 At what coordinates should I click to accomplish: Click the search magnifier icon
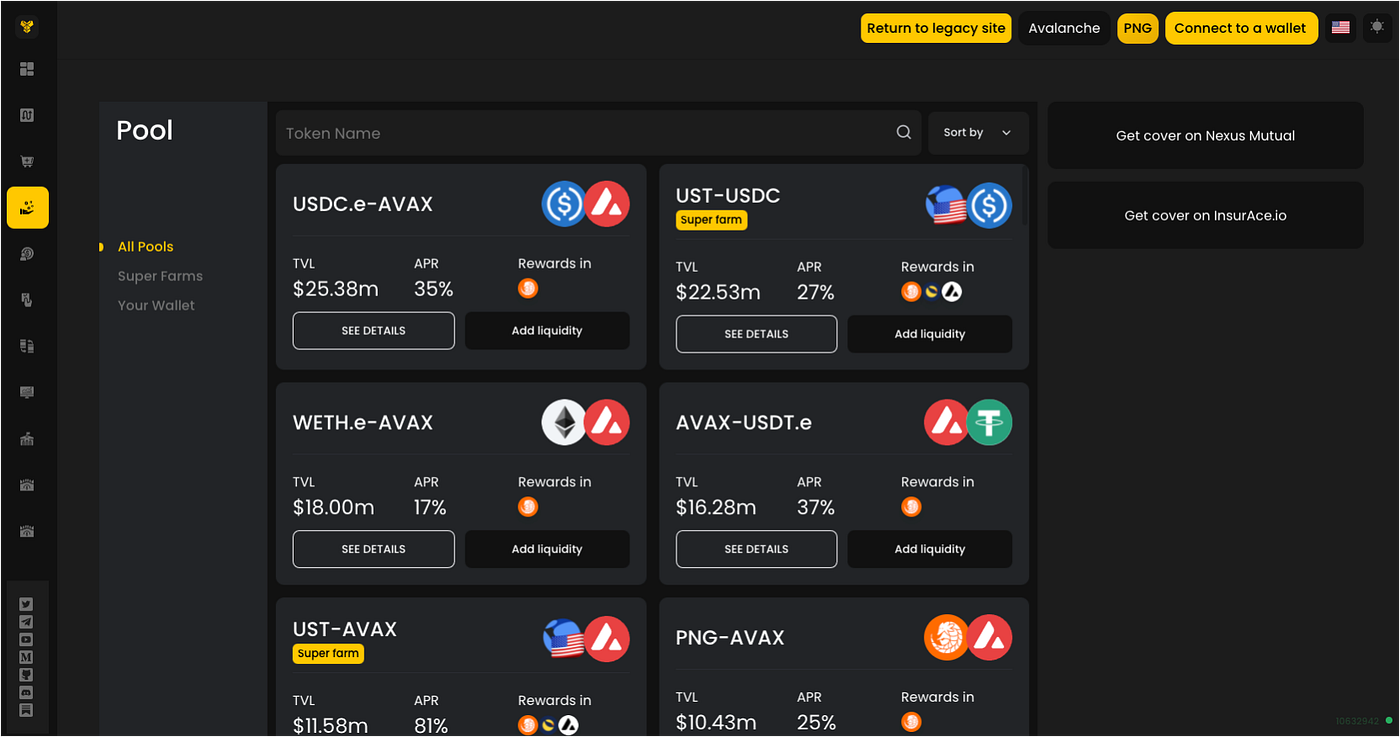903,132
